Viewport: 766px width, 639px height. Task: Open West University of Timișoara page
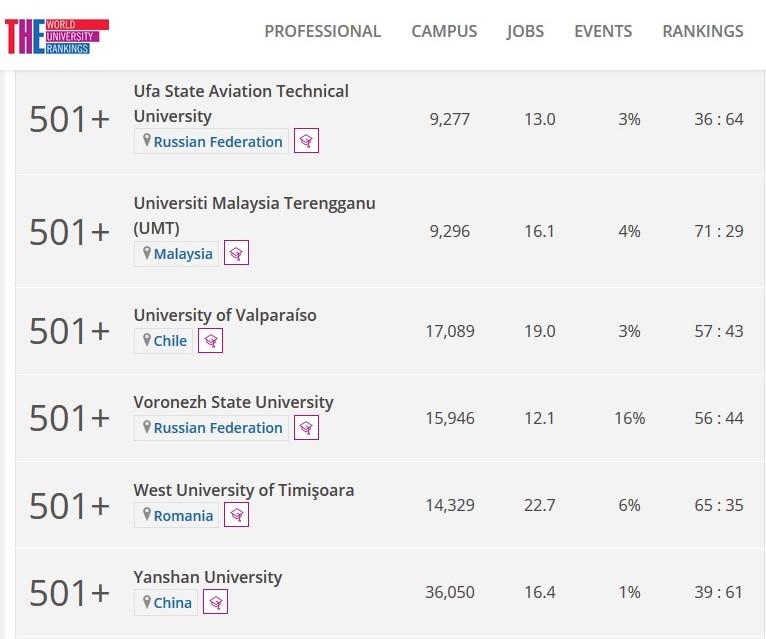click(243, 490)
